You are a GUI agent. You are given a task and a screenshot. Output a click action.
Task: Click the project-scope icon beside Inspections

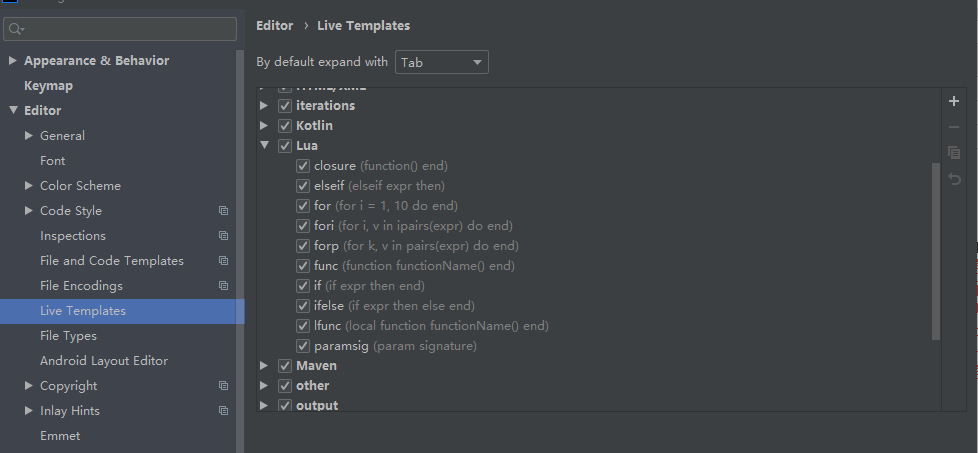[223, 236]
